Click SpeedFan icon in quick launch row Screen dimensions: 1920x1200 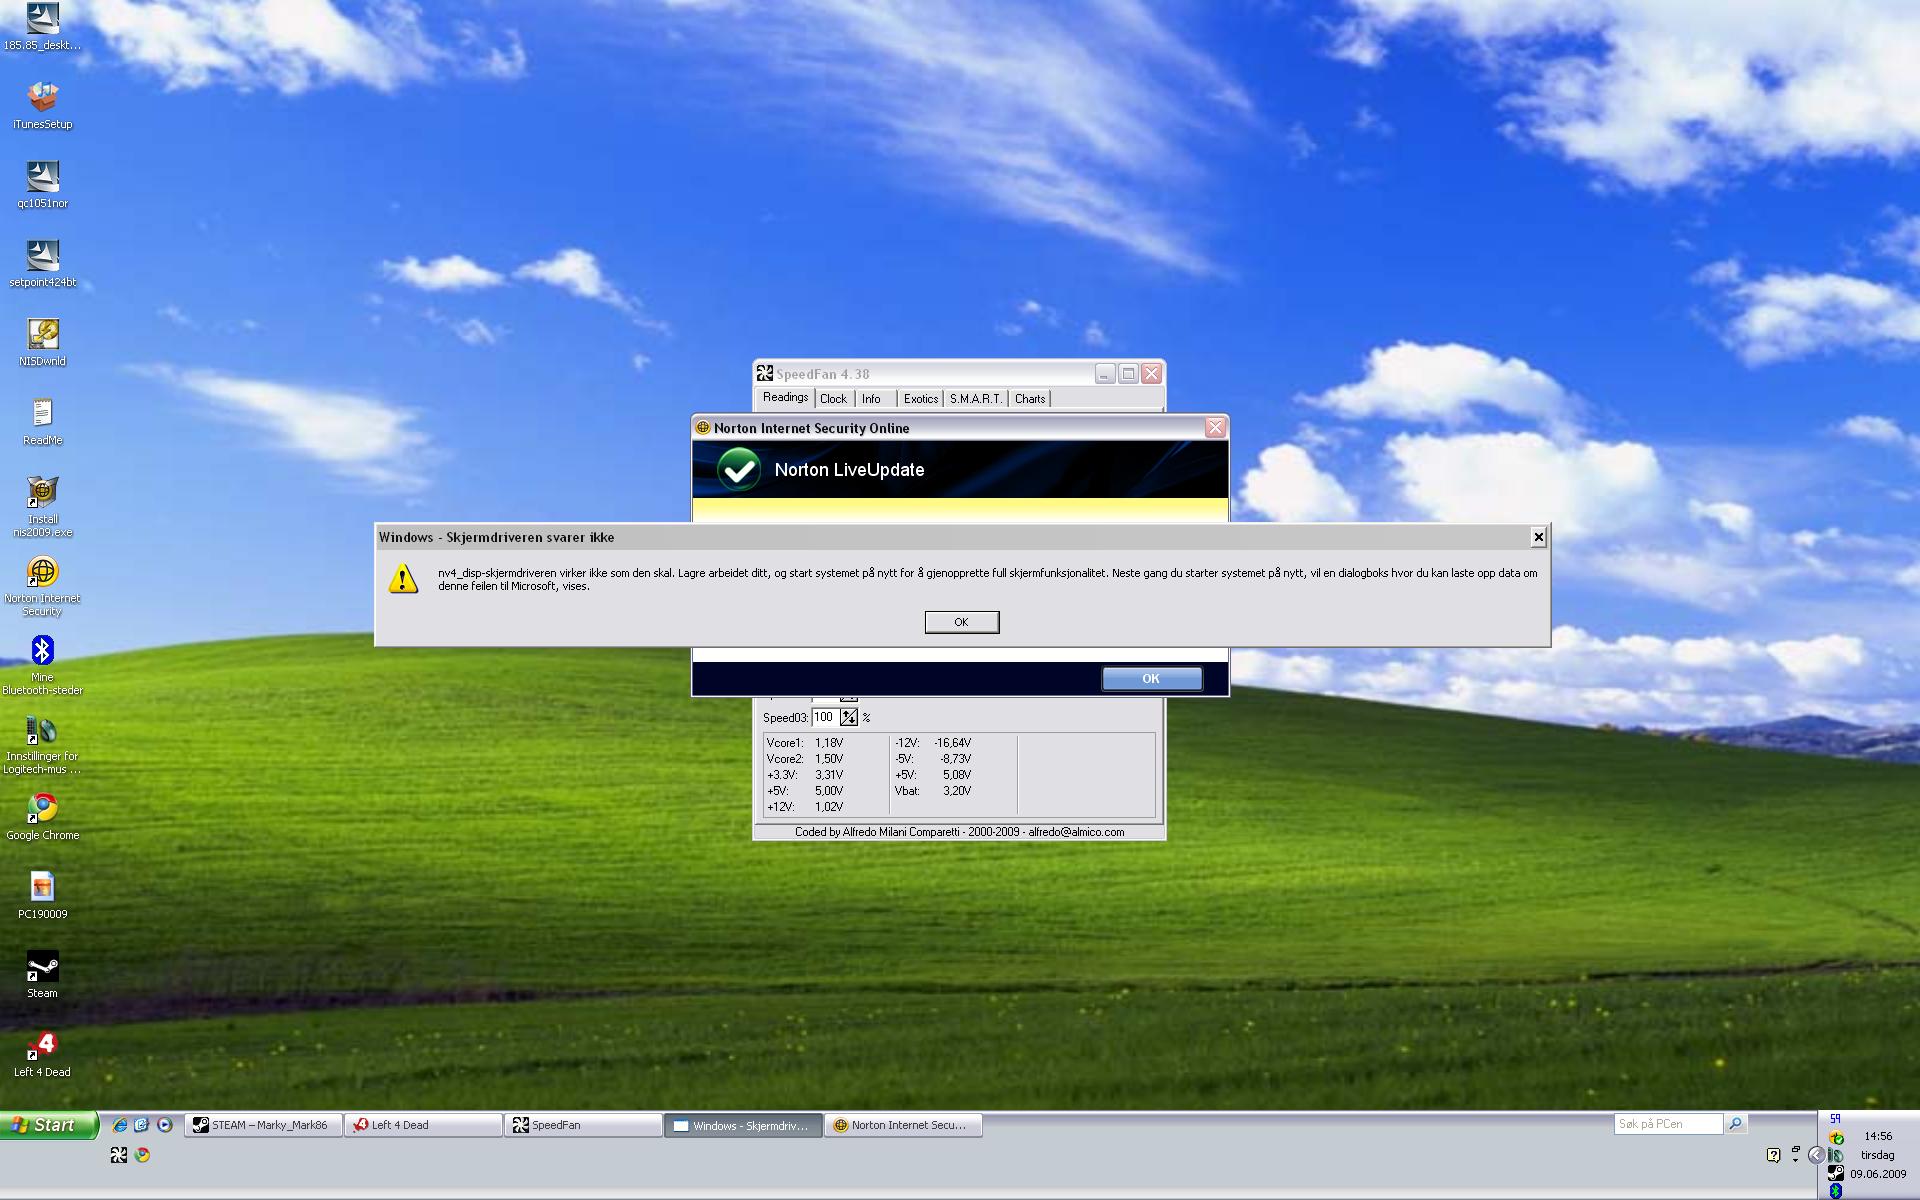(118, 1155)
